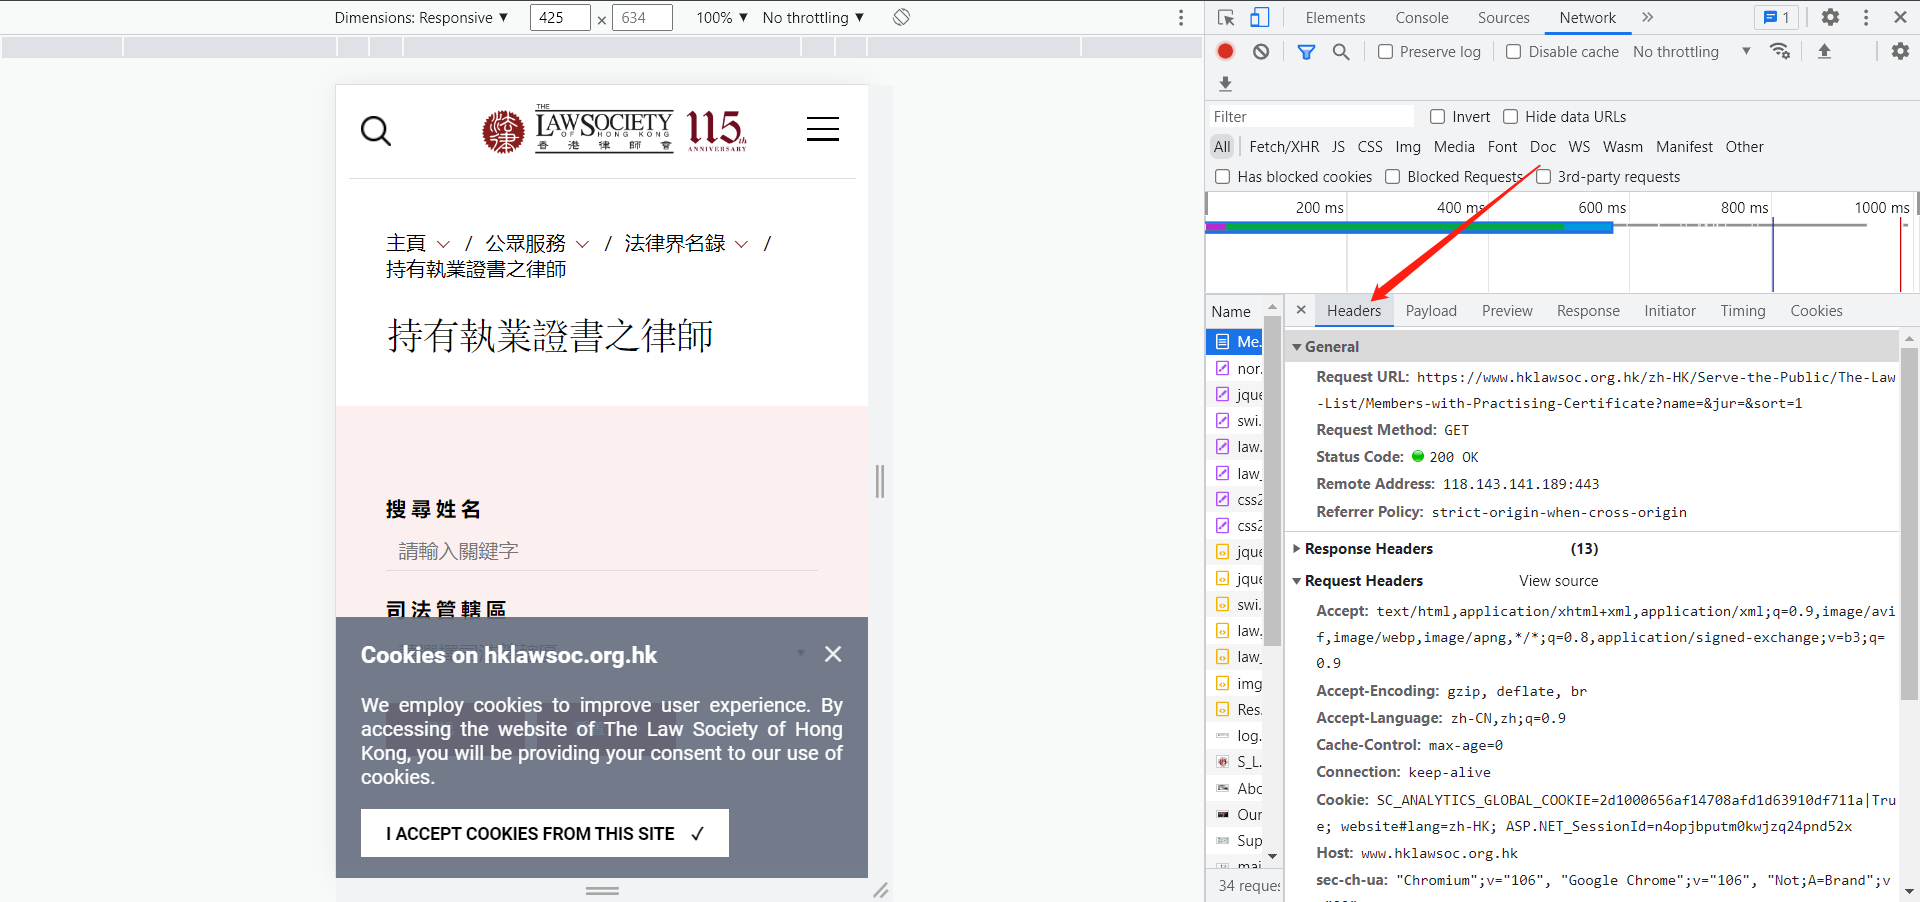Click the record network log button
This screenshot has width=1920, height=902.
[x=1225, y=51]
